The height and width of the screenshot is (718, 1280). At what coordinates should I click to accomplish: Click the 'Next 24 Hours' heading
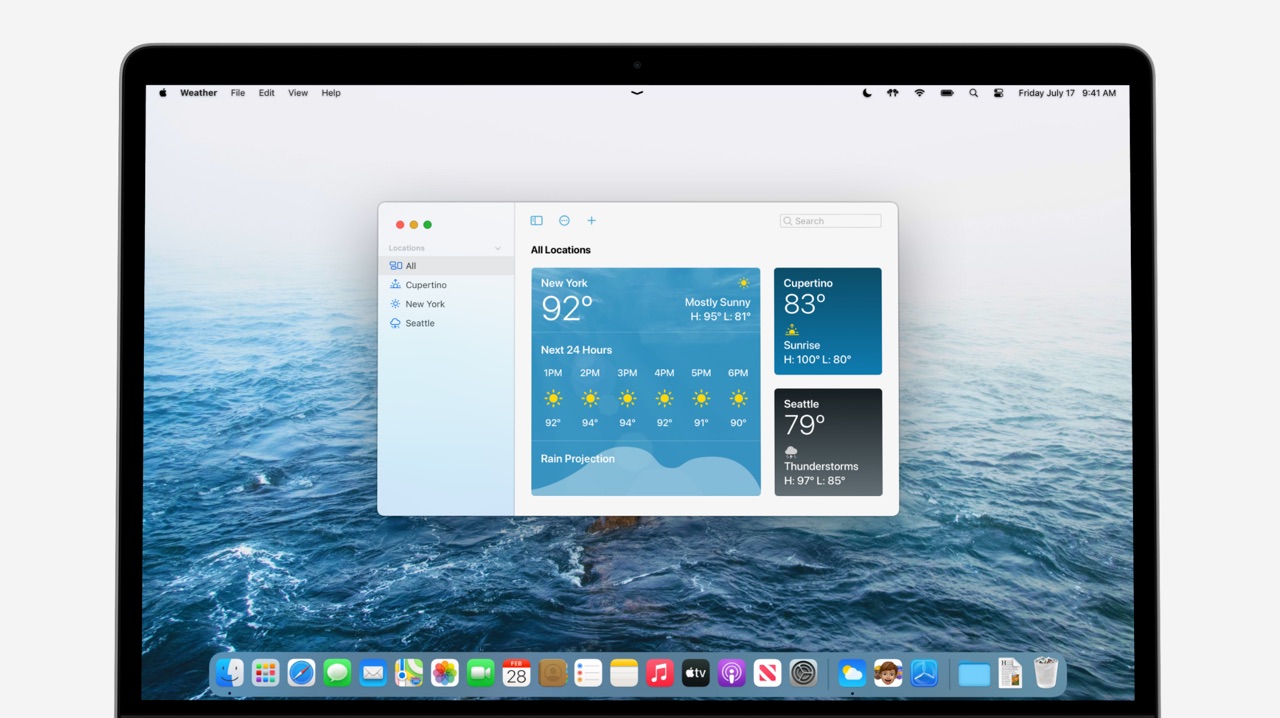click(576, 350)
